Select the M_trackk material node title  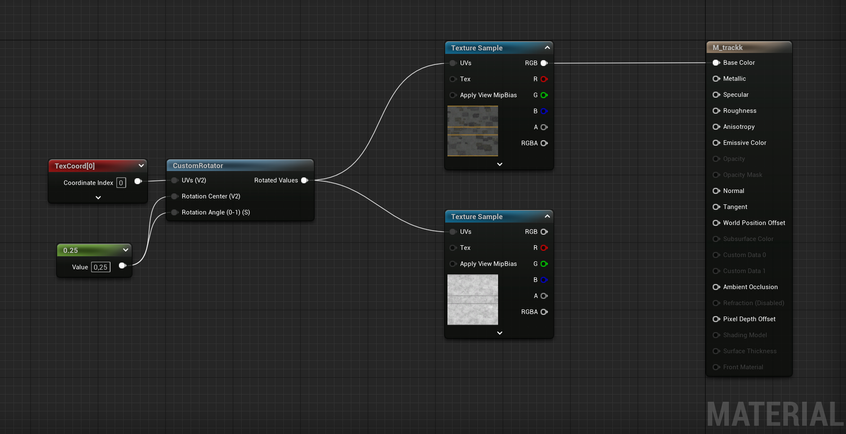(x=727, y=47)
